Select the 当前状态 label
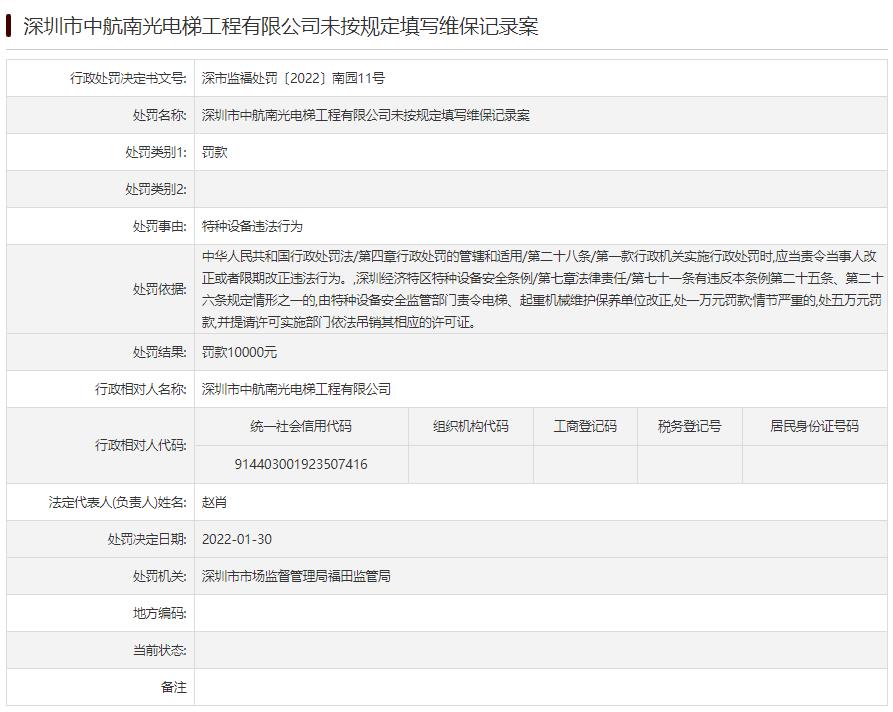893x712 pixels. coord(159,650)
